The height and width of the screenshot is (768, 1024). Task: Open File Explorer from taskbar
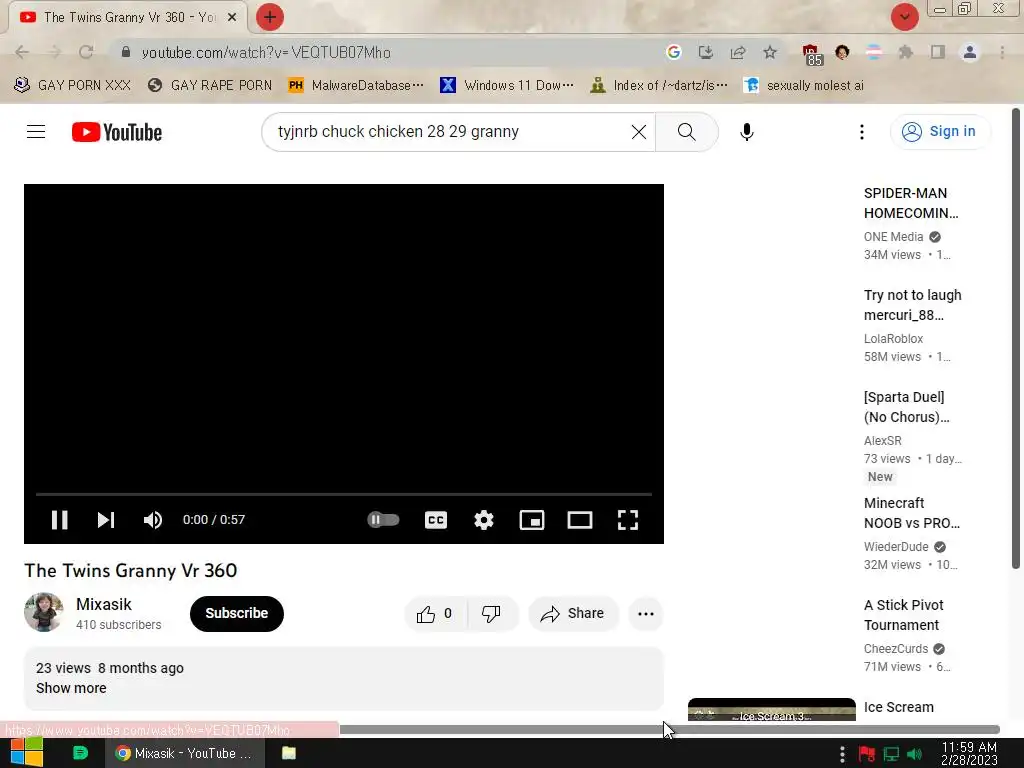(x=289, y=753)
